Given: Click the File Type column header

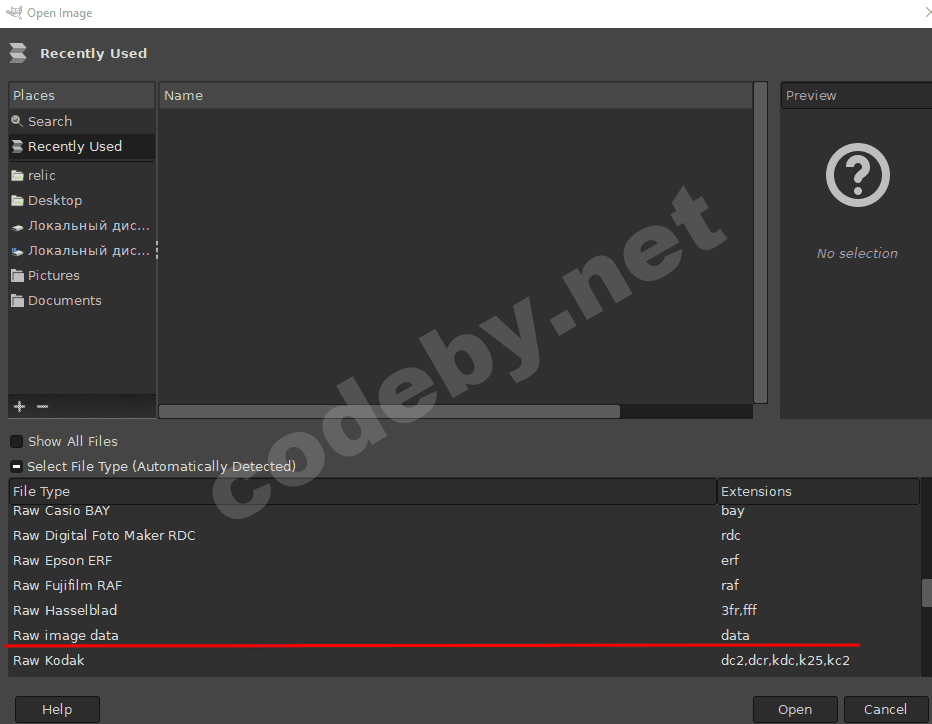Looking at the screenshot, I should point(363,491).
